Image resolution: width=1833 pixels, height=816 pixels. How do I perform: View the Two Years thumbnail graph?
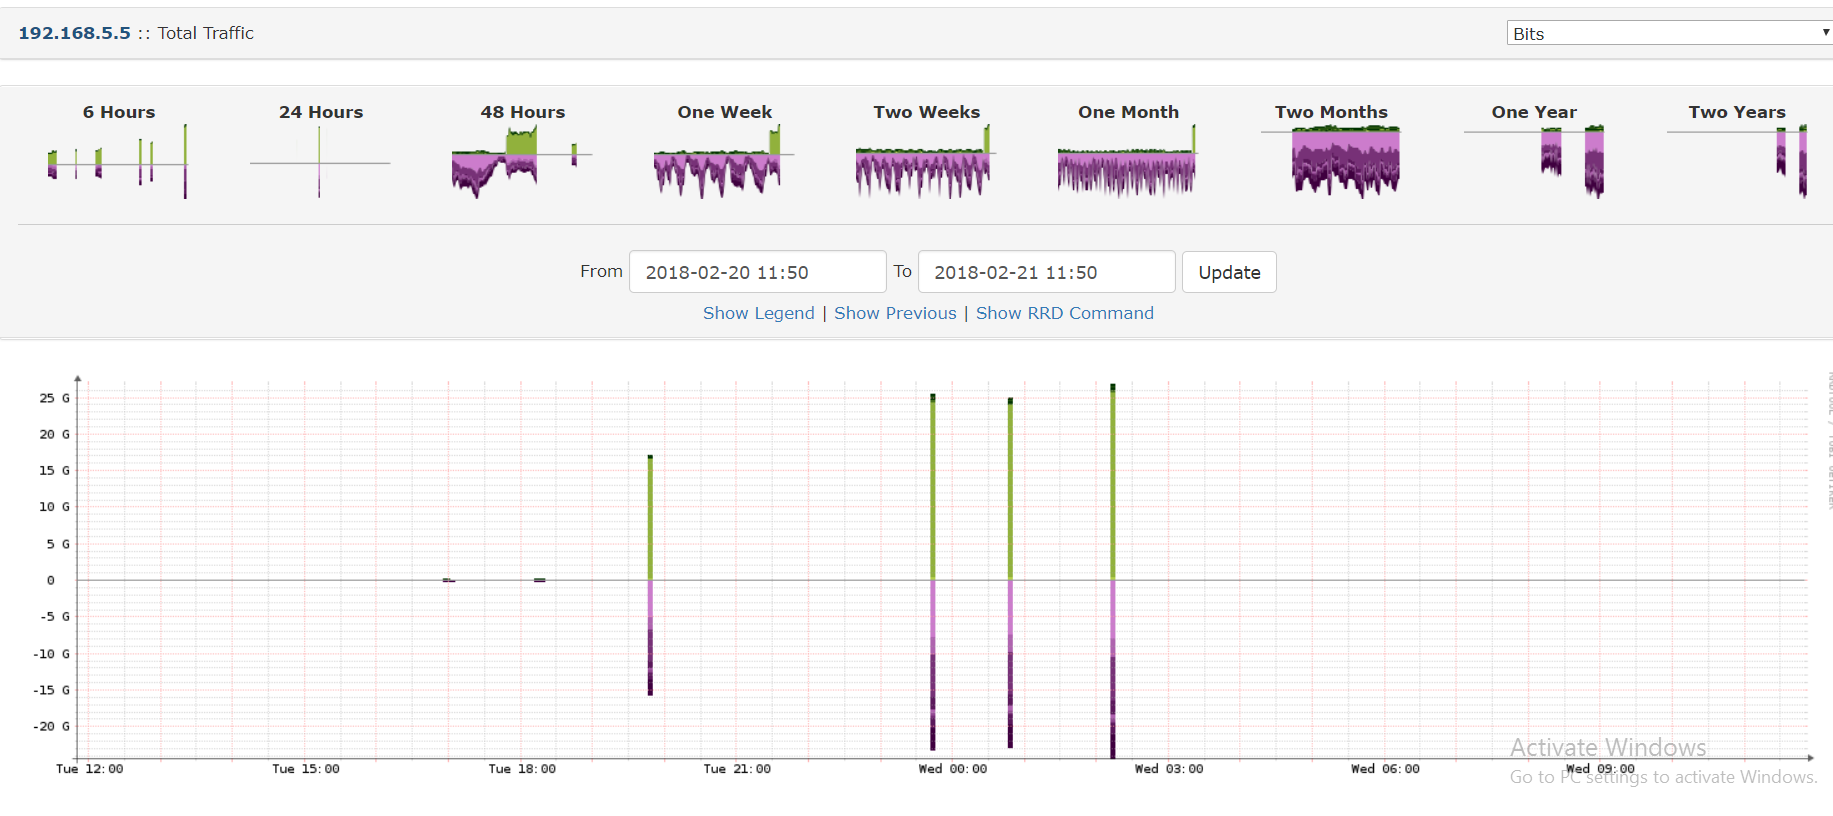click(x=1737, y=161)
